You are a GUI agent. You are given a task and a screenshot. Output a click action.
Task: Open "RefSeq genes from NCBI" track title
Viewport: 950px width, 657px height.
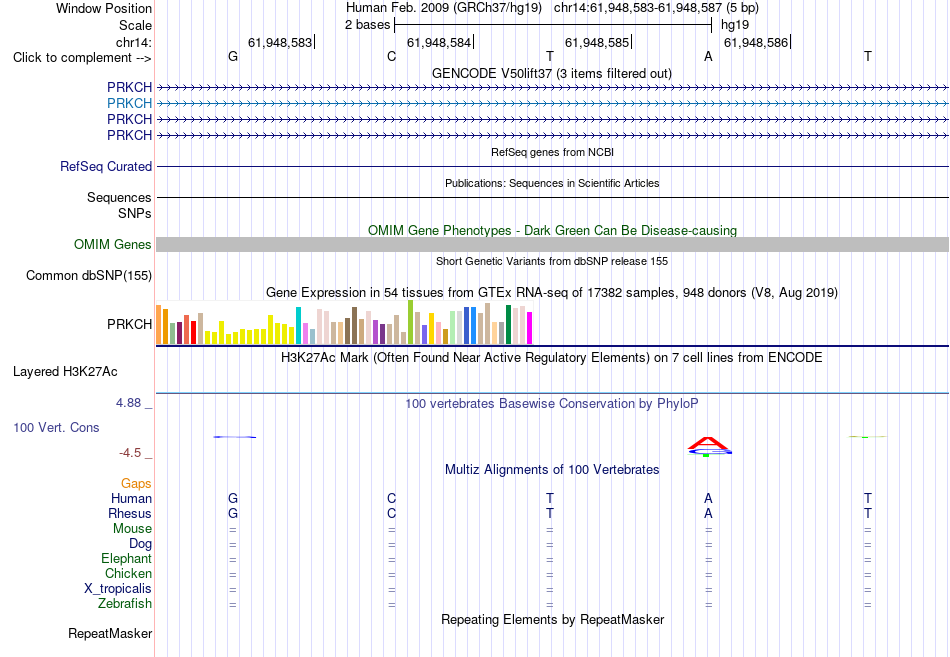(553, 152)
